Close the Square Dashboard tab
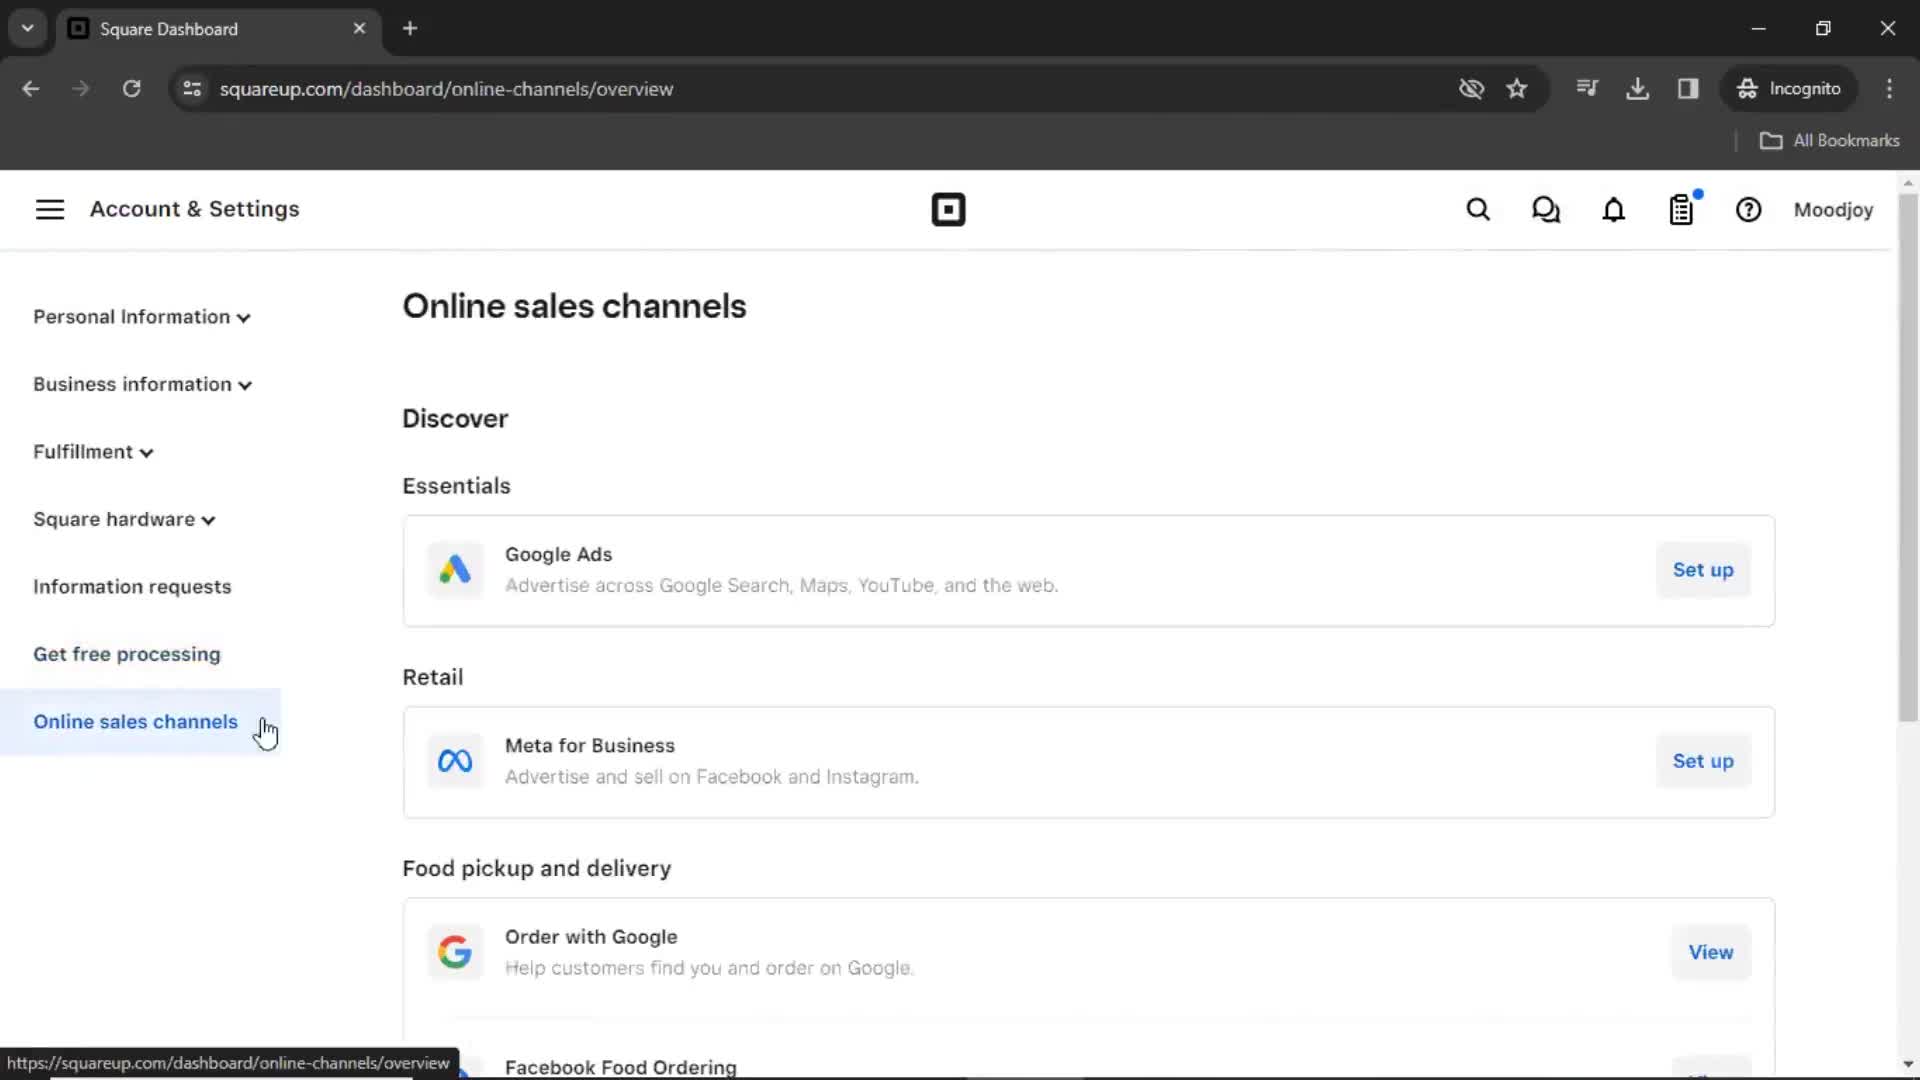1920x1080 pixels. click(359, 29)
